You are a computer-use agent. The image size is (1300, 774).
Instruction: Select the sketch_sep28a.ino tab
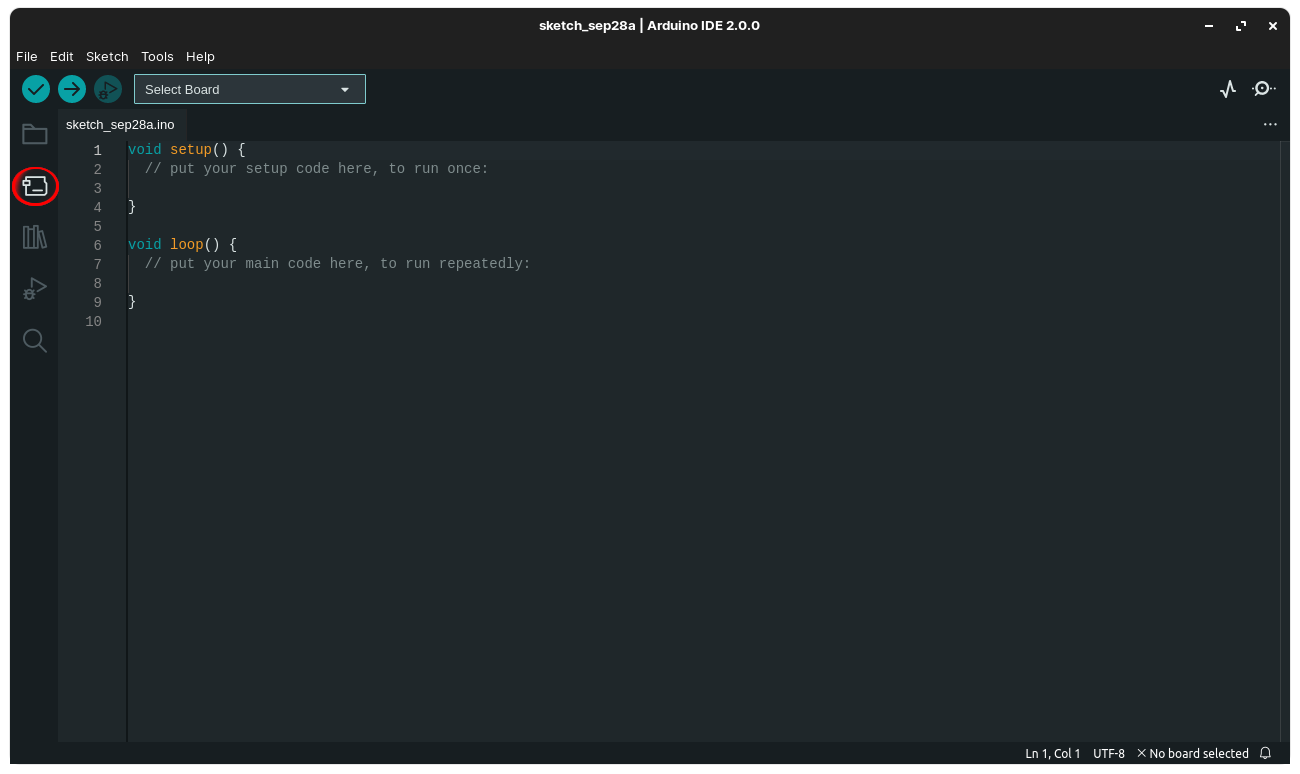pyautogui.click(x=120, y=124)
